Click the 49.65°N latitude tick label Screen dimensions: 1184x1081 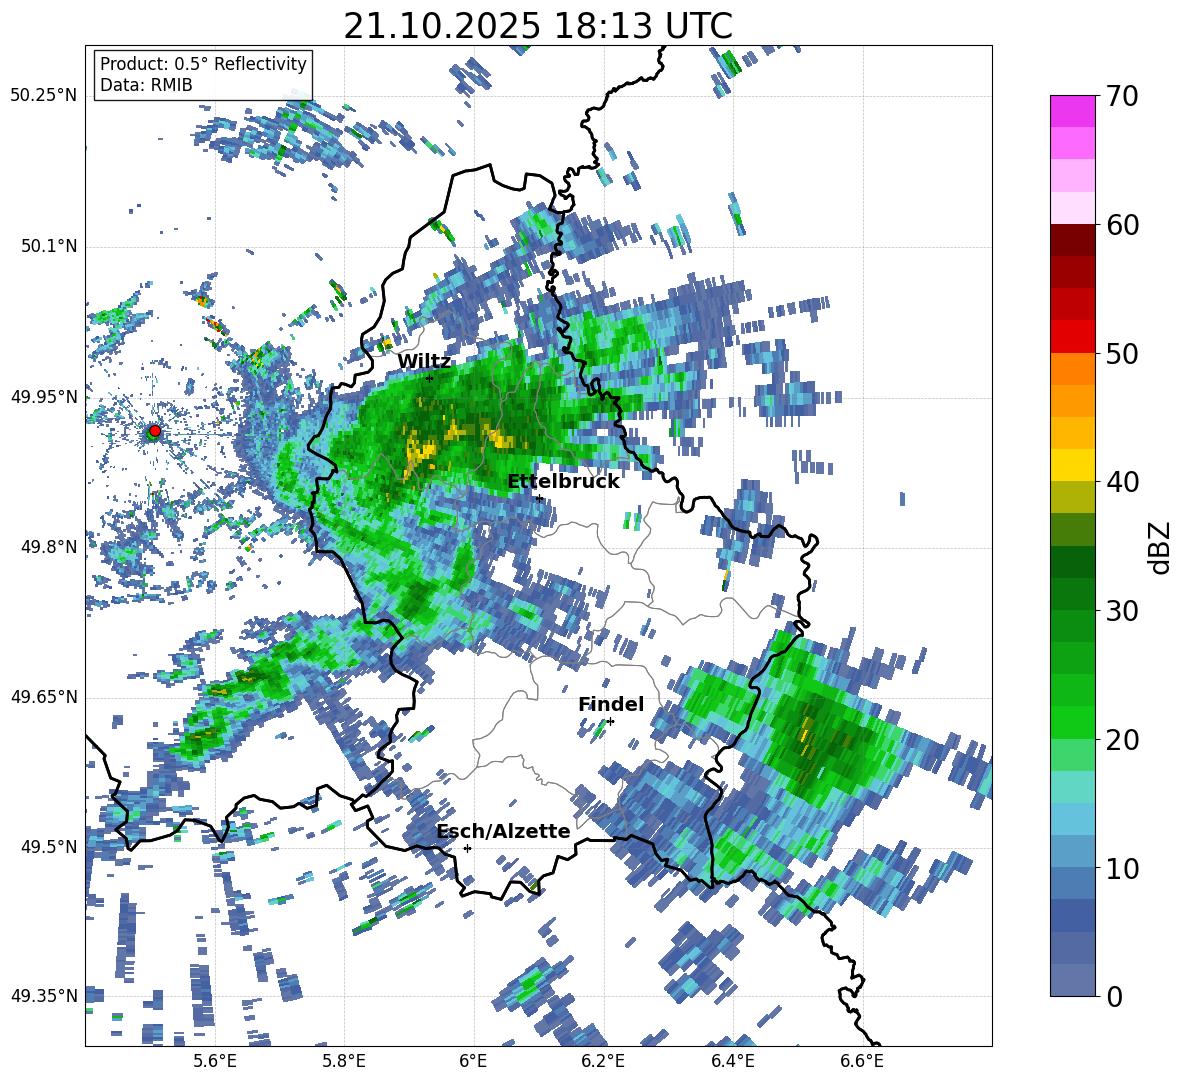tap(44, 697)
